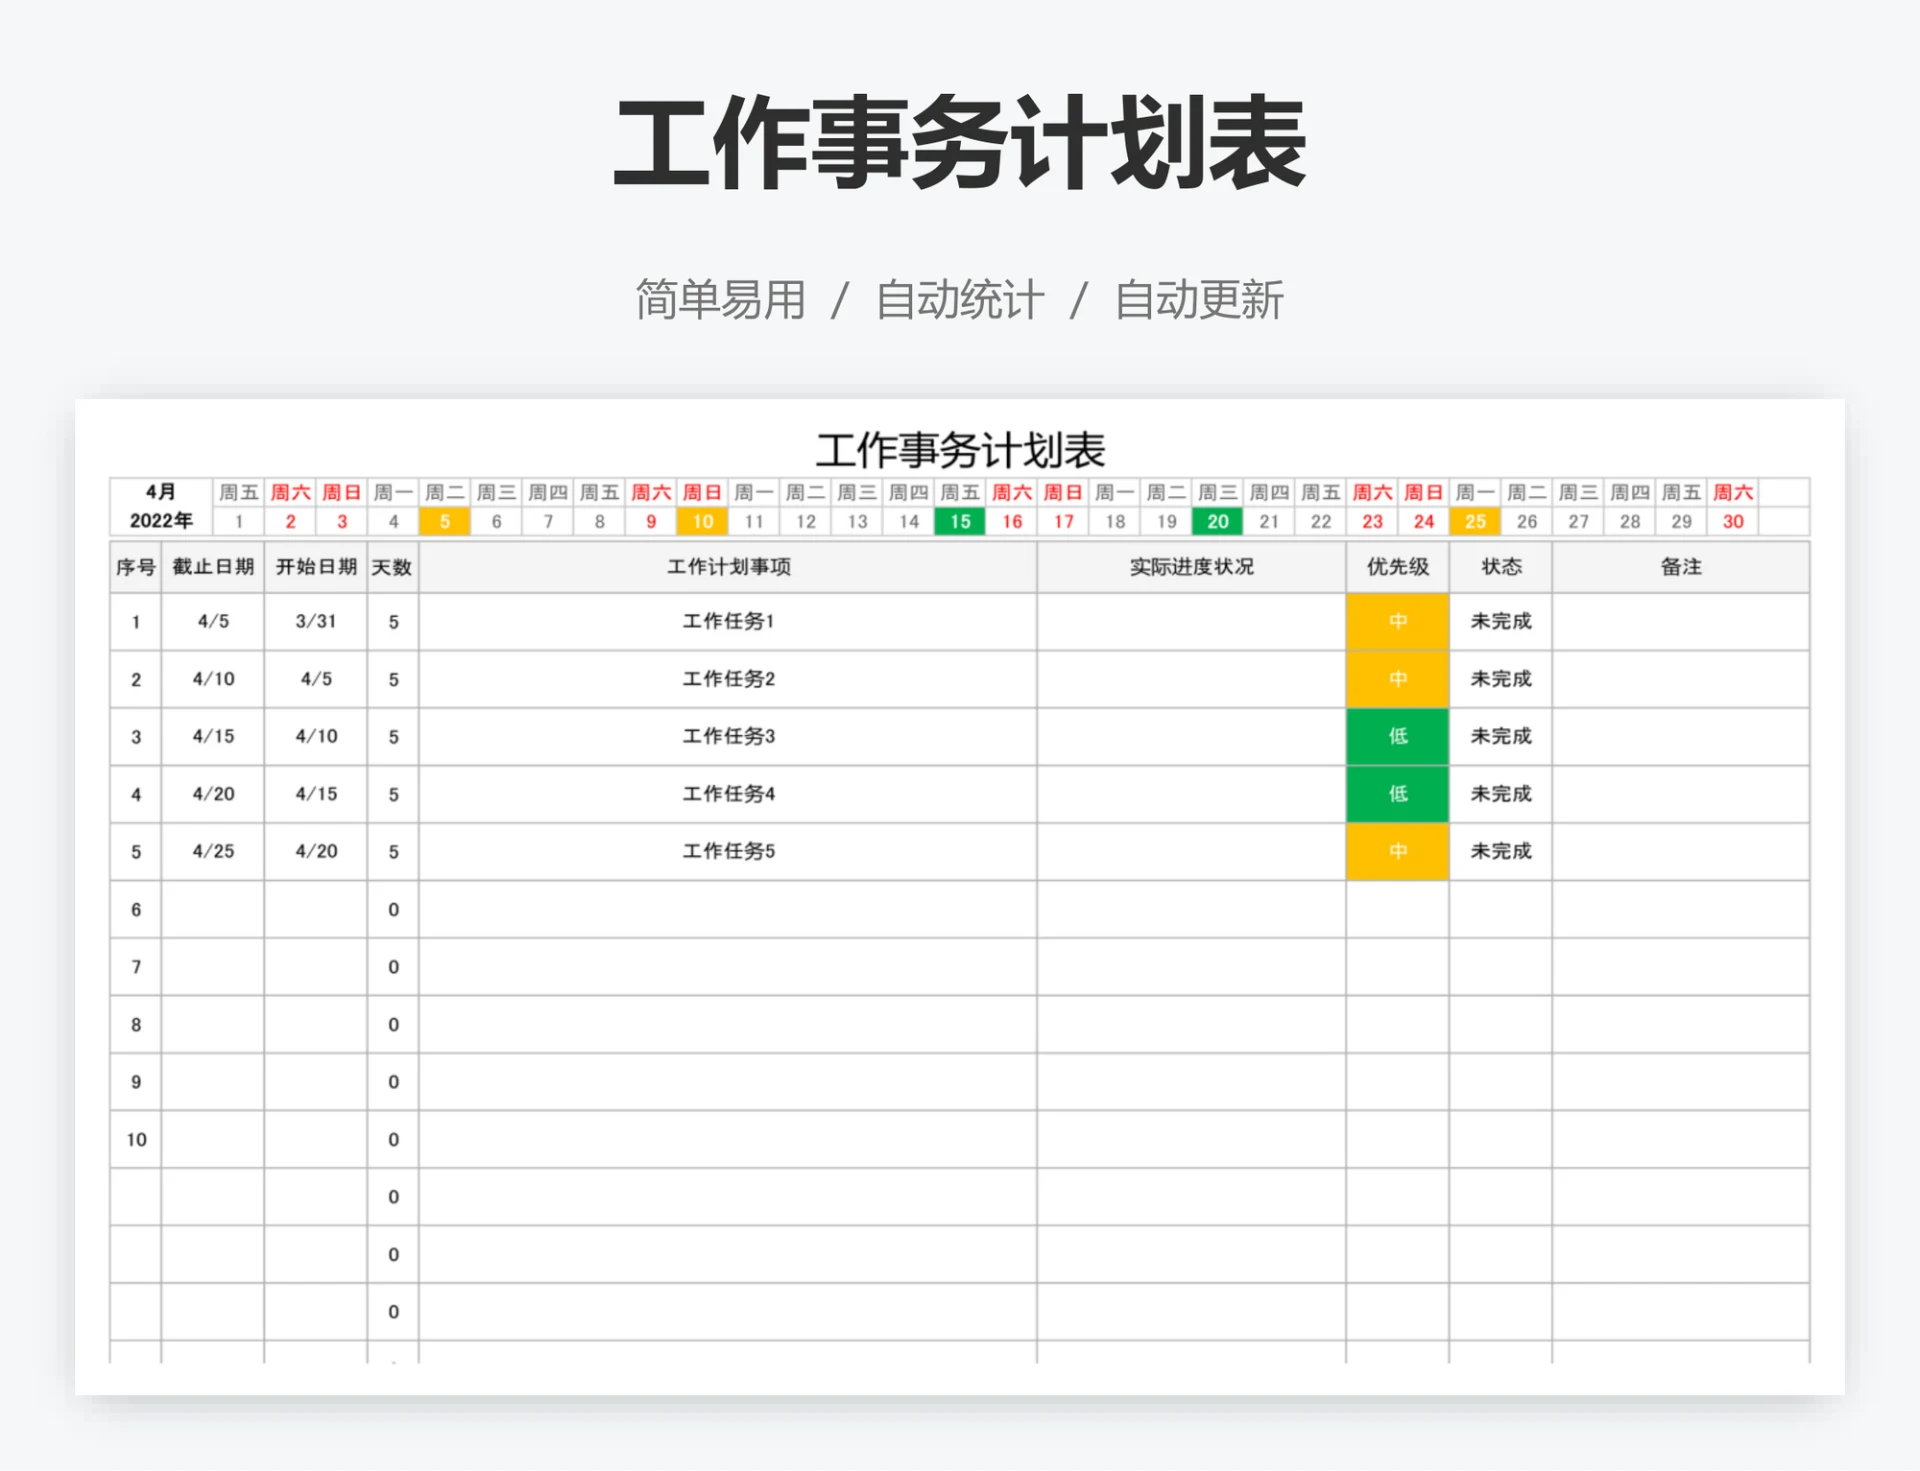Click the 未完成 status of 工作任务2
Image resolution: width=1920 pixels, height=1471 pixels.
point(1499,679)
